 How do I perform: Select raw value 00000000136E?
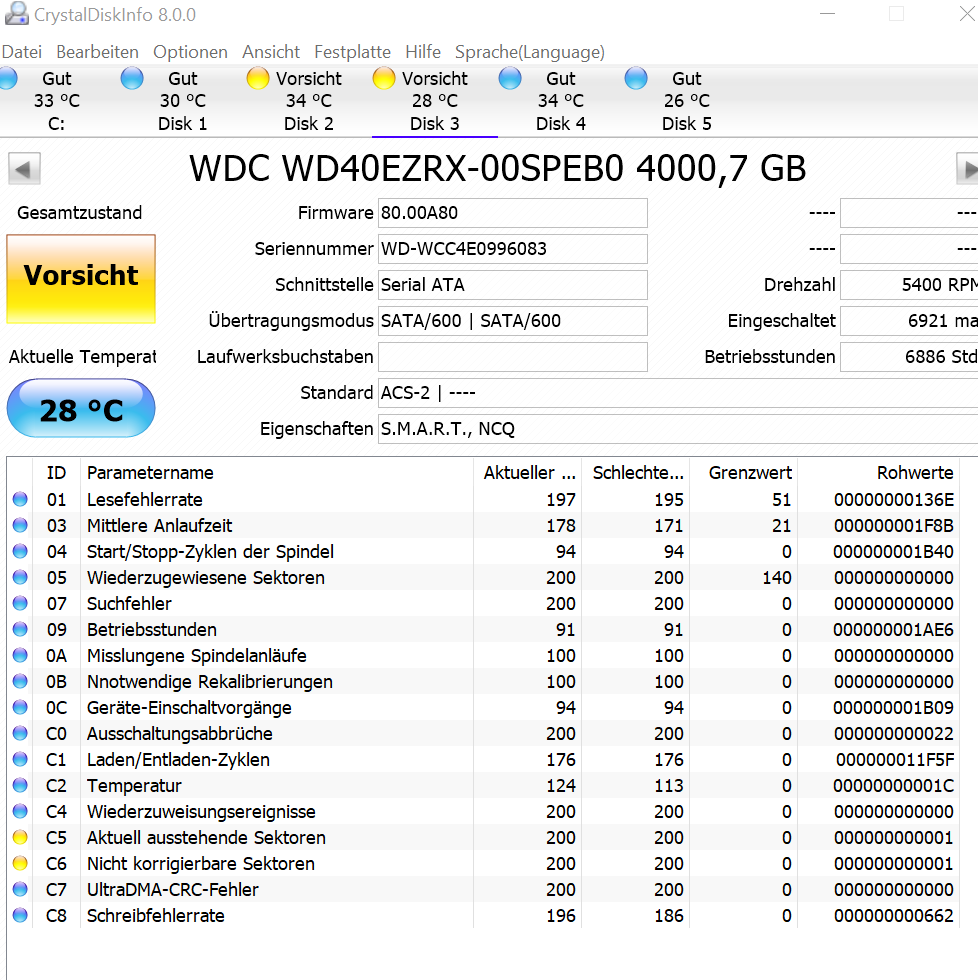pos(894,499)
